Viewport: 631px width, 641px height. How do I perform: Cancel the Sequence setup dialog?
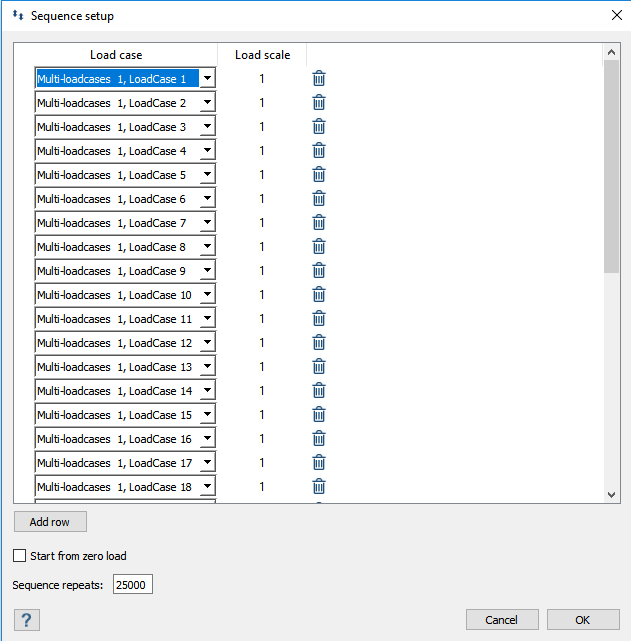502,620
